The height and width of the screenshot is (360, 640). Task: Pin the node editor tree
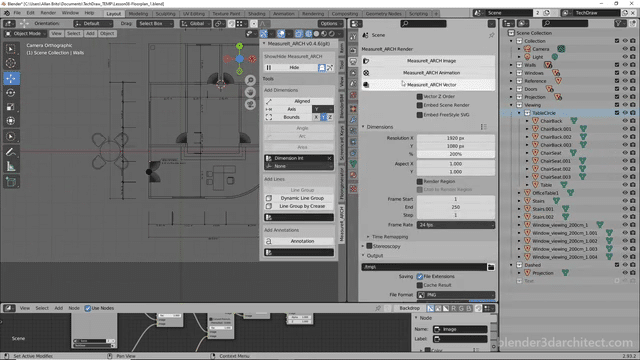coord(378,308)
